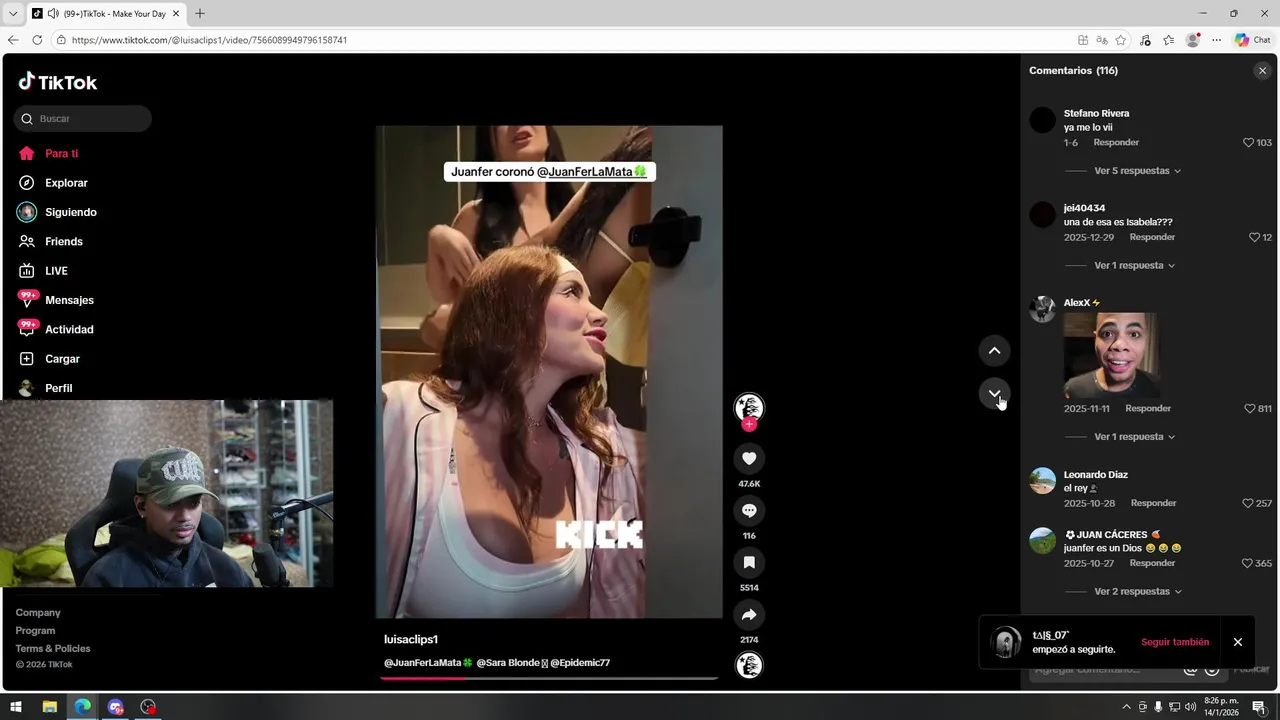Add page to favorites with star icon
The height and width of the screenshot is (720, 1280).
pyautogui.click(x=1121, y=40)
